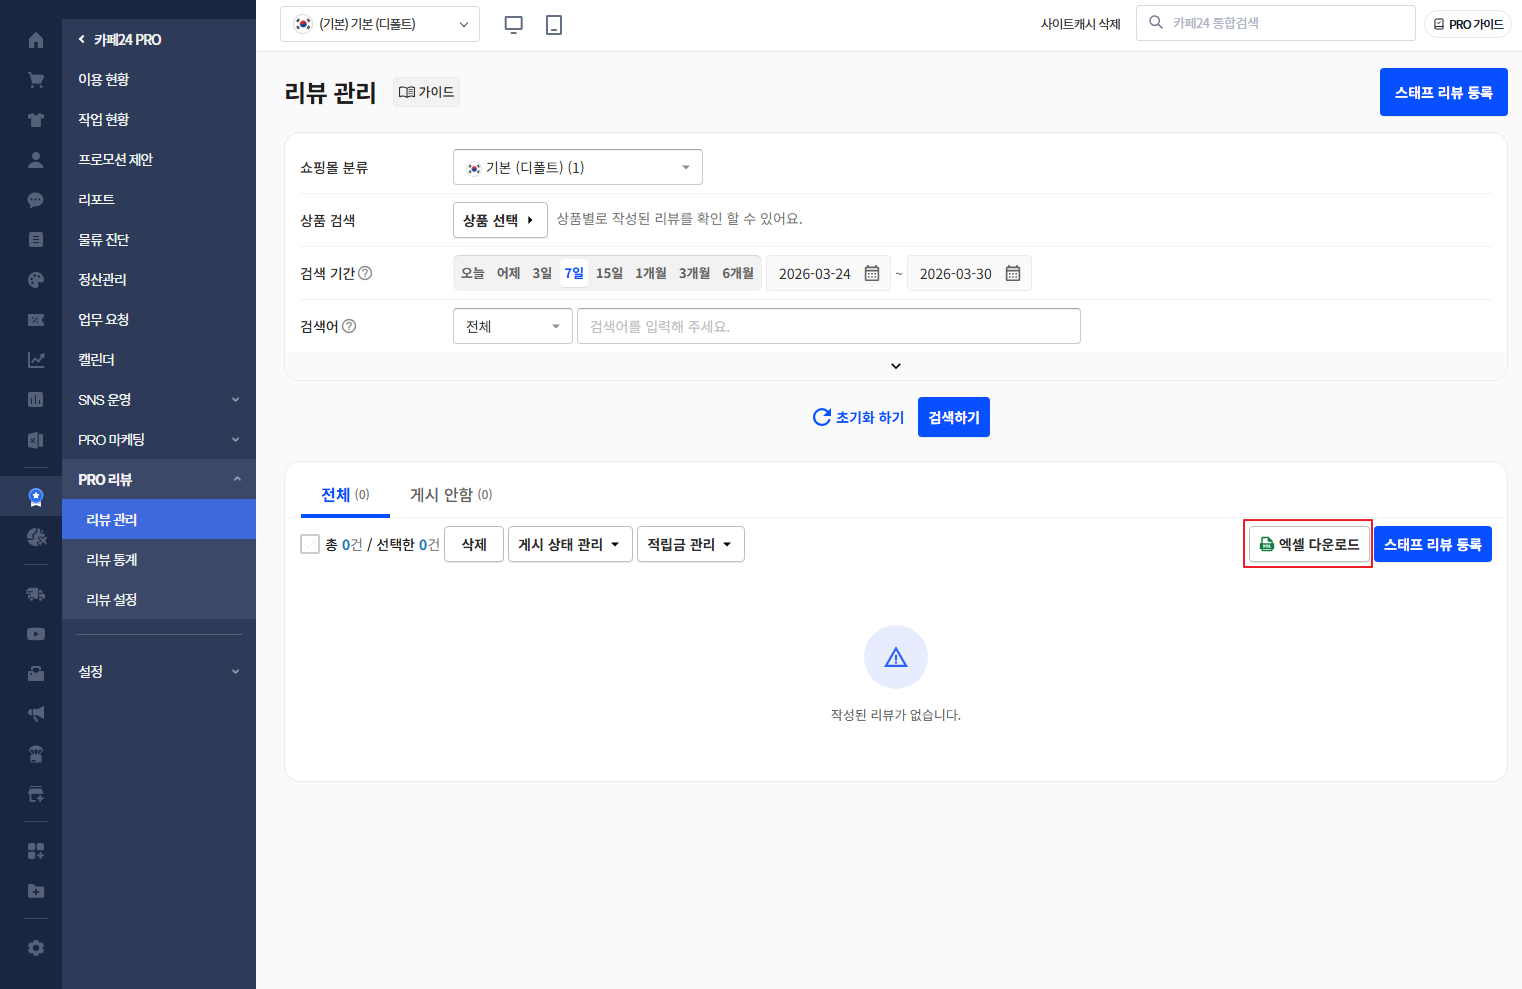
Task: Open the top (기본) 기본 (디폴트) mall selector
Action: click(x=380, y=24)
